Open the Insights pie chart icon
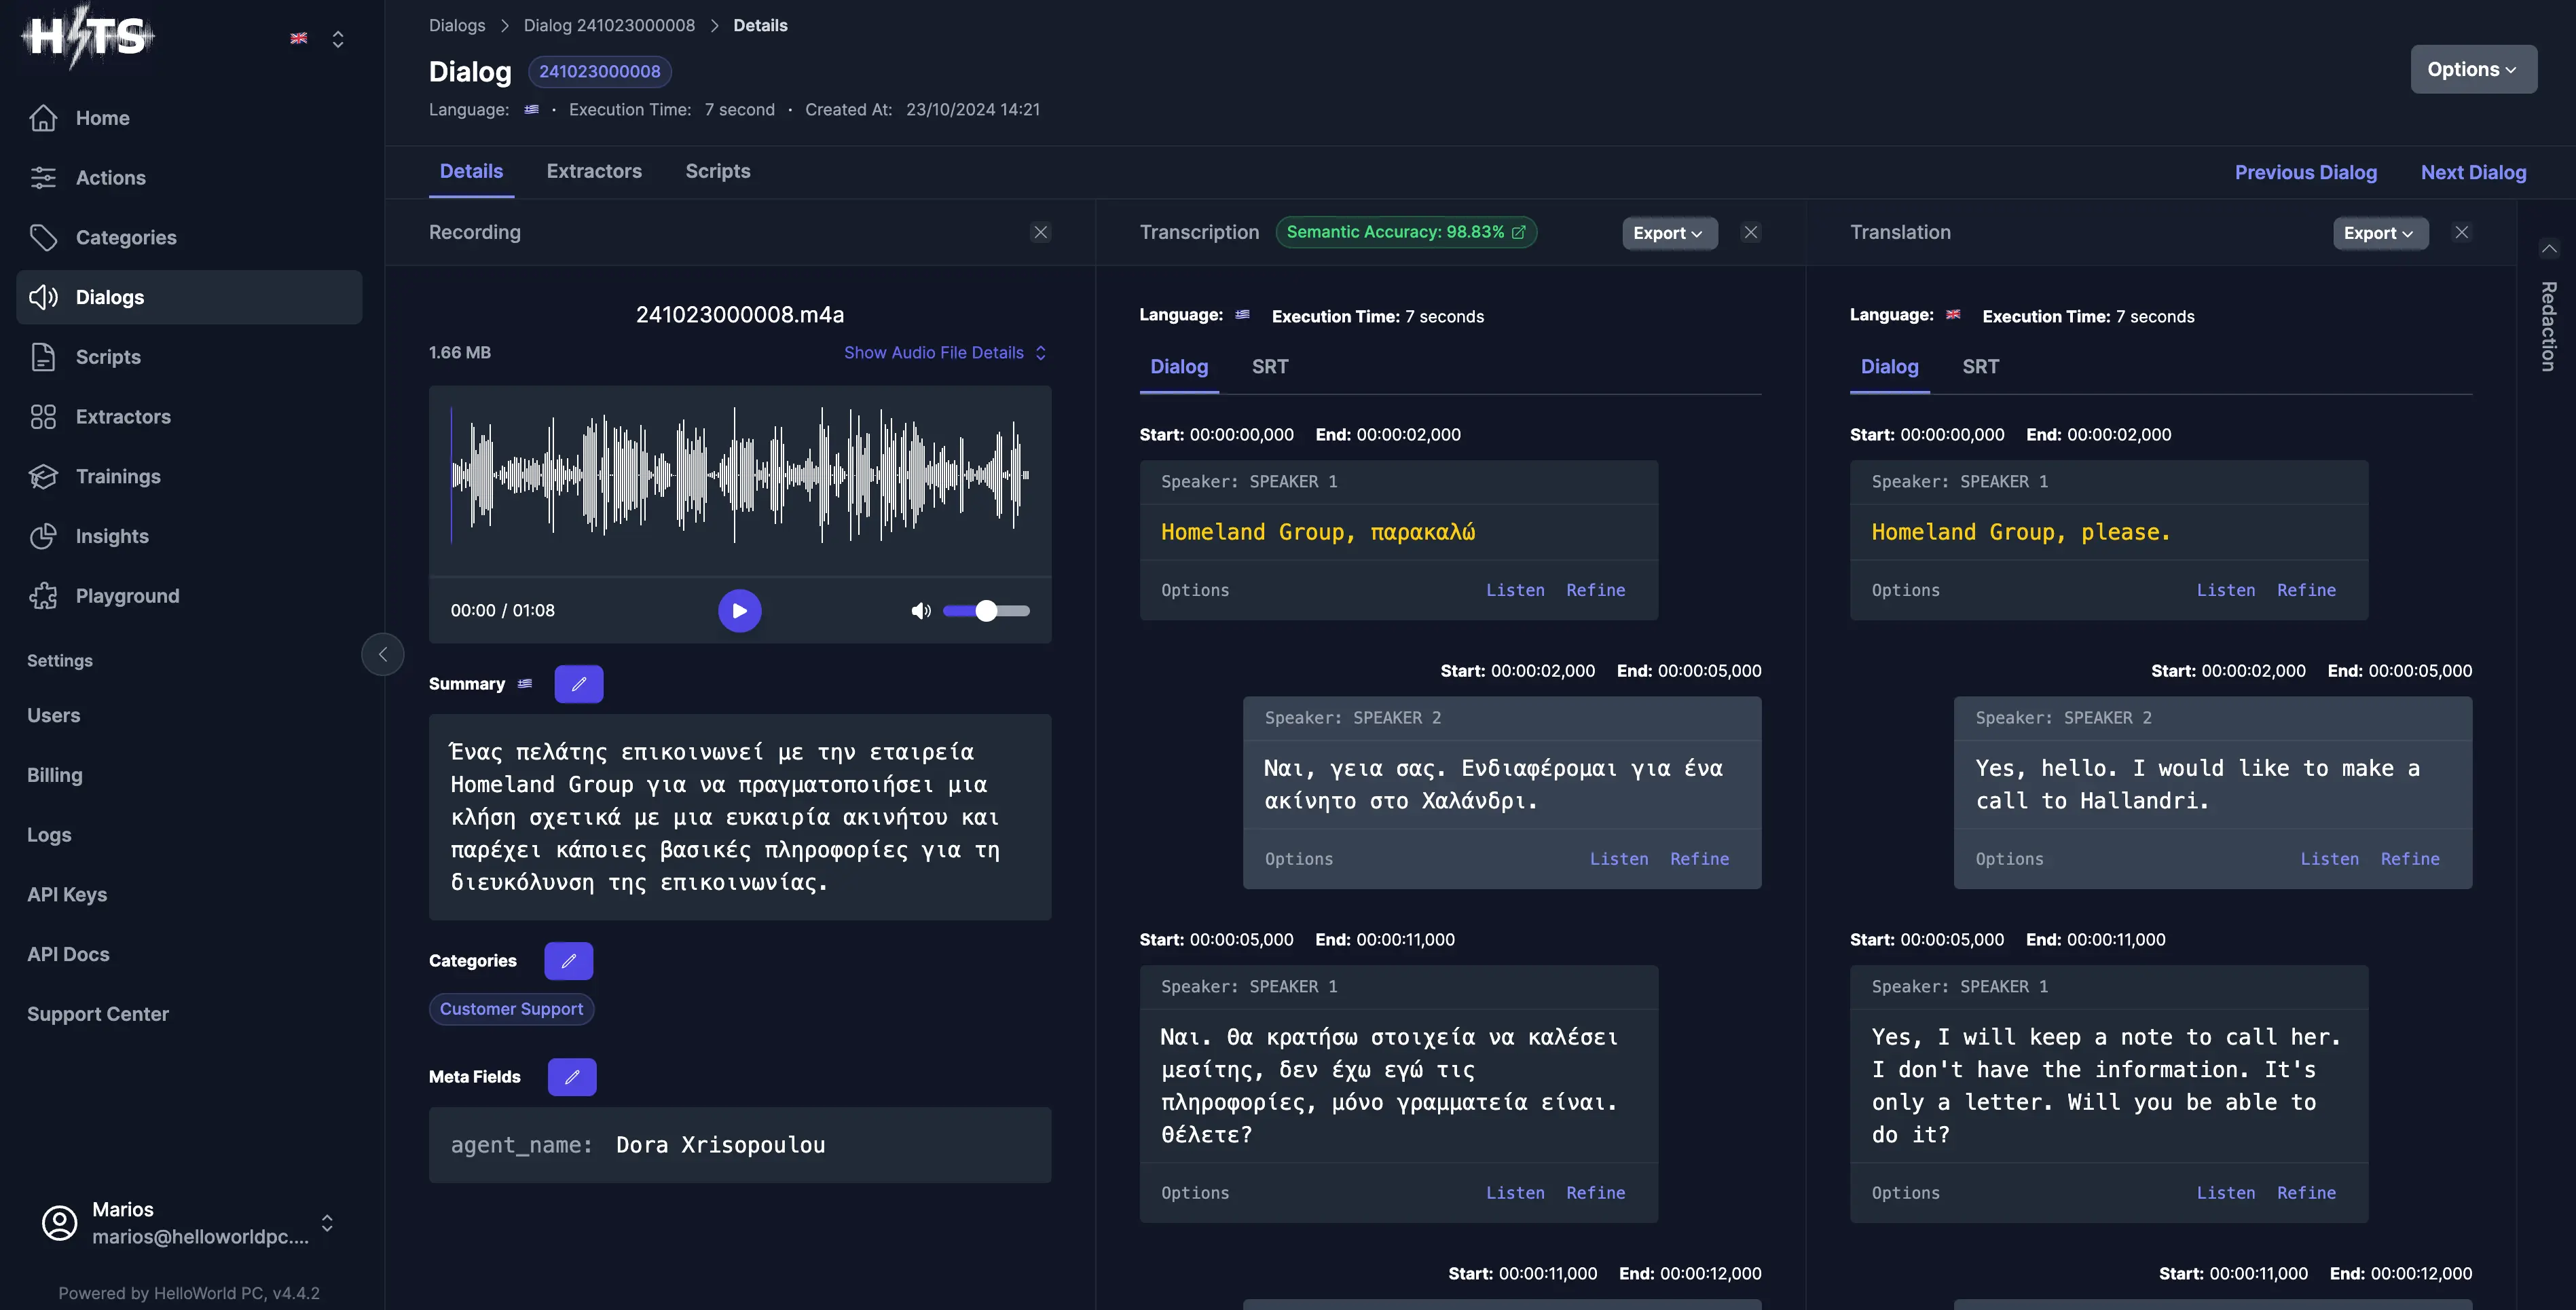 43,536
